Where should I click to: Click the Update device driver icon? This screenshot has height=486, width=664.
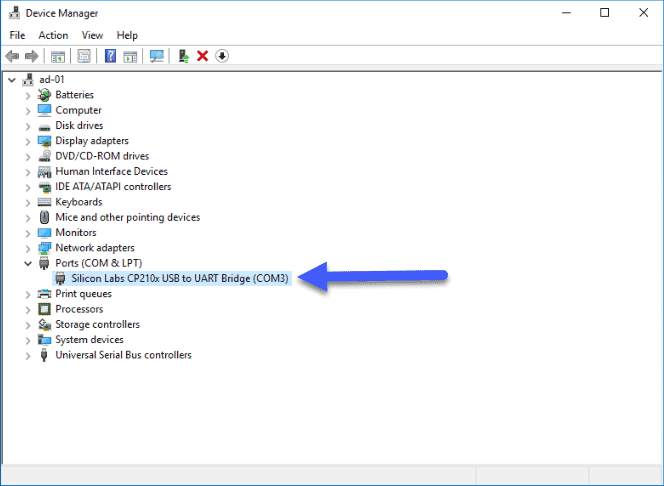183,56
